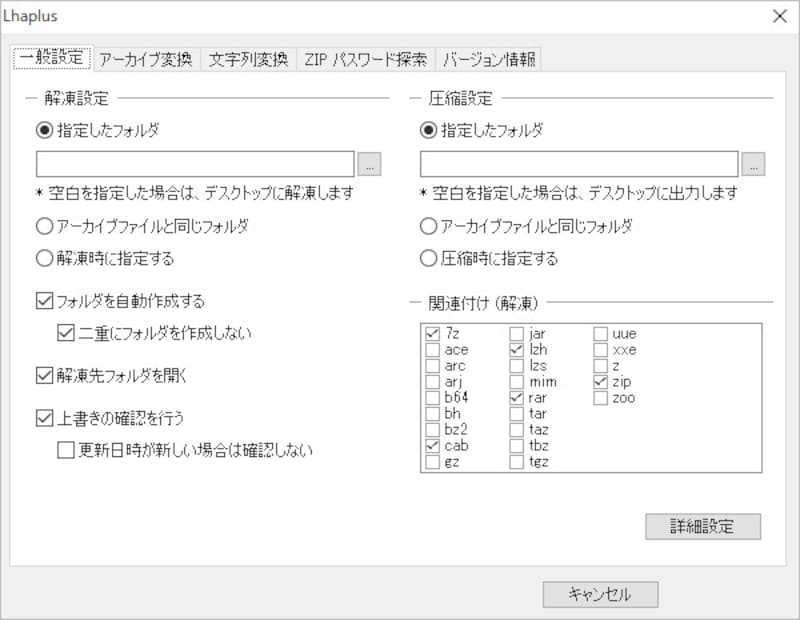Select 圧縮時に指定する radio option
The image size is (800, 620).
tap(429, 259)
